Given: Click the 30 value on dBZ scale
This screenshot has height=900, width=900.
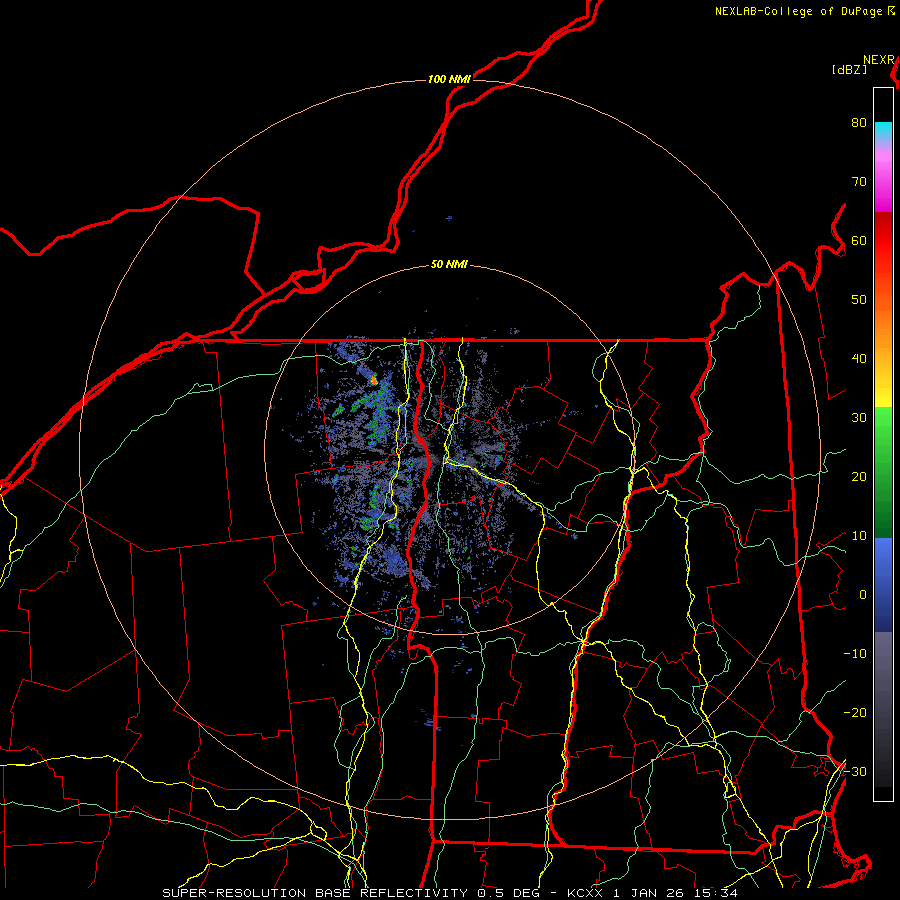Looking at the screenshot, I should point(859,418).
